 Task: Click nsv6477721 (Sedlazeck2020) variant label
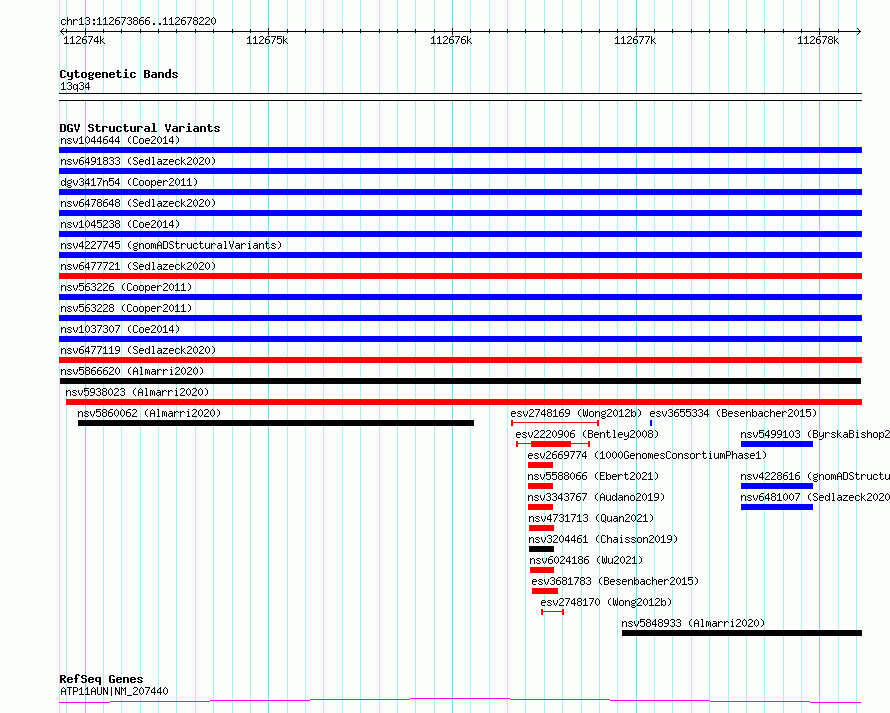[138, 266]
